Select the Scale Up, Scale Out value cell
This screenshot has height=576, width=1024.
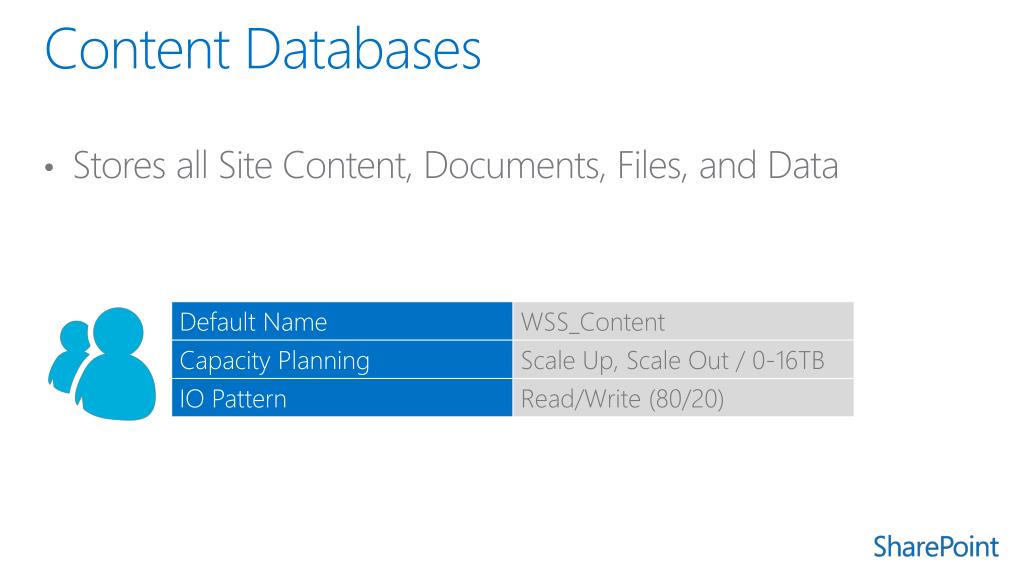click(x=683, y=359)
